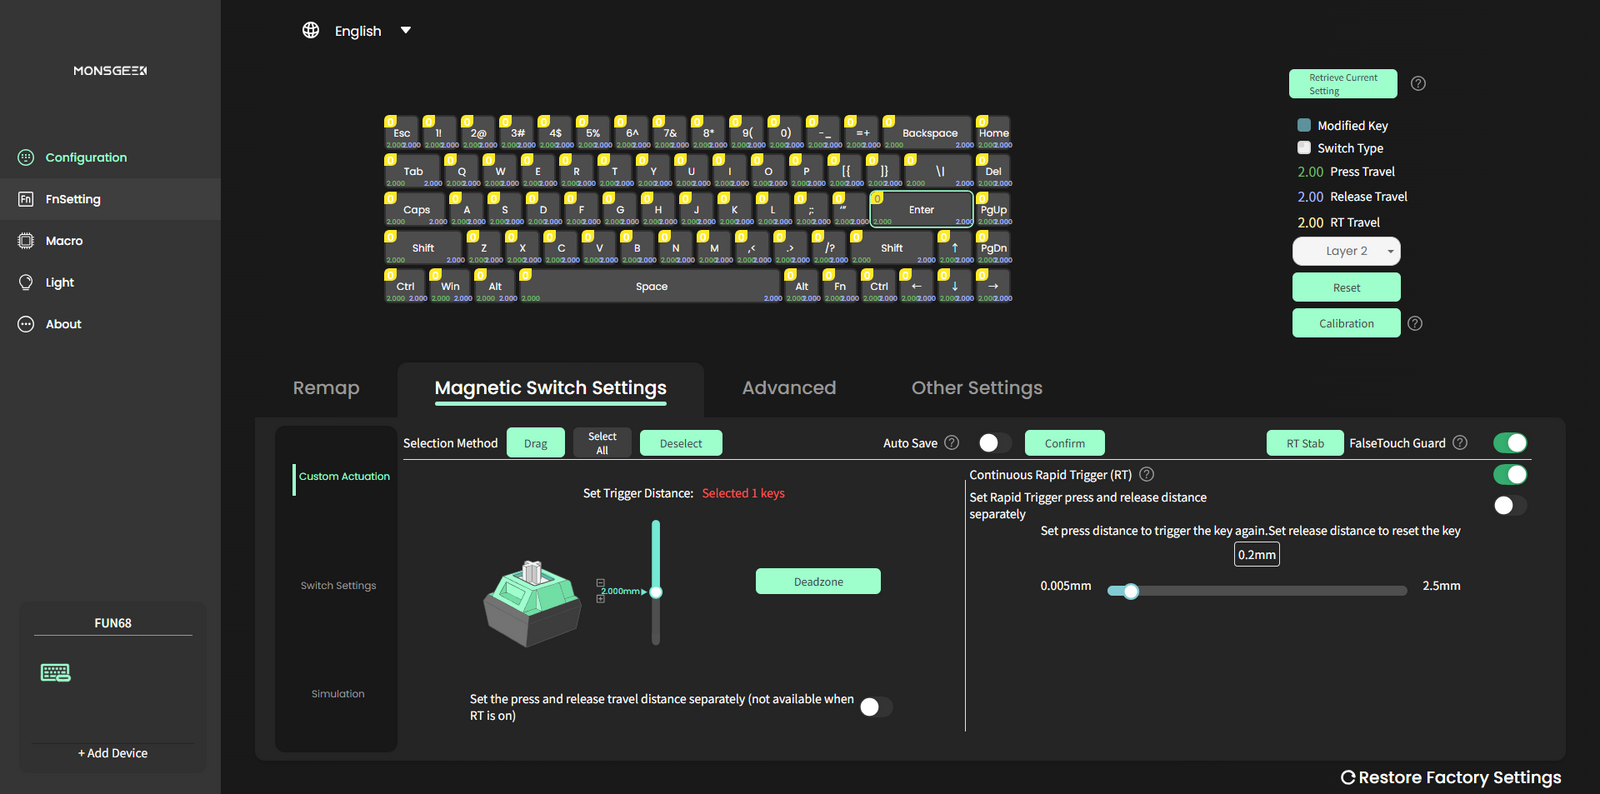Increase trigger distance with plus stepper

tap(600, 599)
